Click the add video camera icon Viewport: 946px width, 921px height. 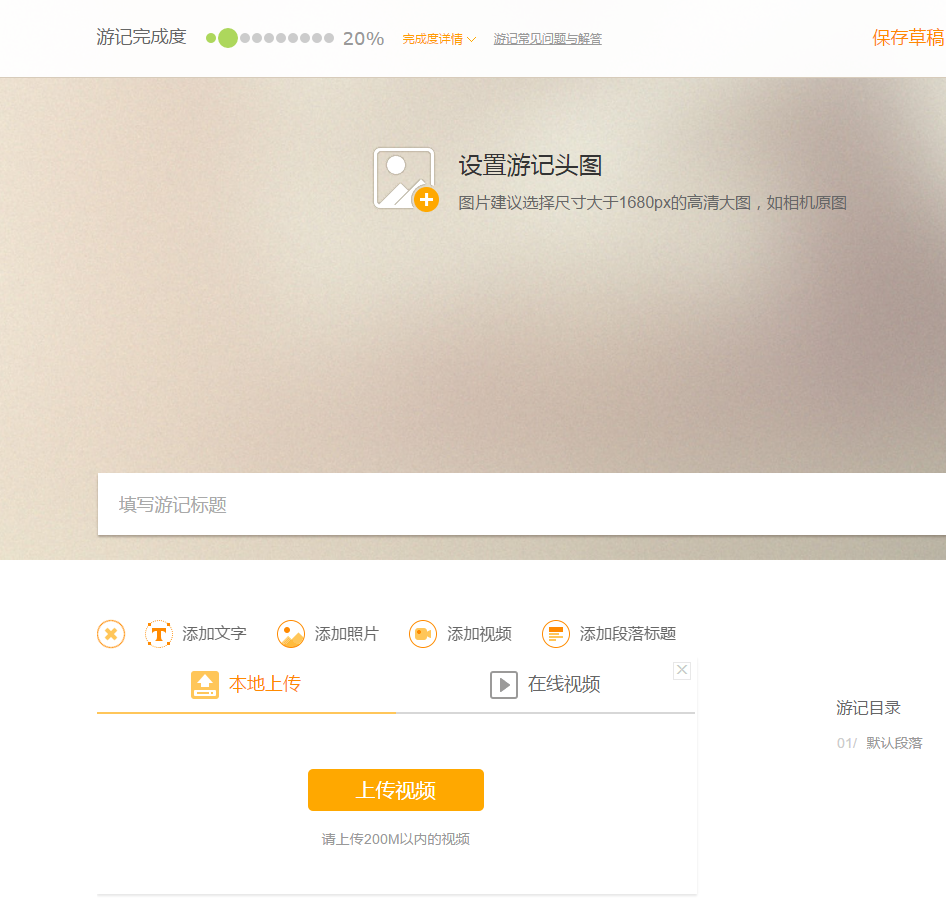pyautogui.click(x=423, y=634)
